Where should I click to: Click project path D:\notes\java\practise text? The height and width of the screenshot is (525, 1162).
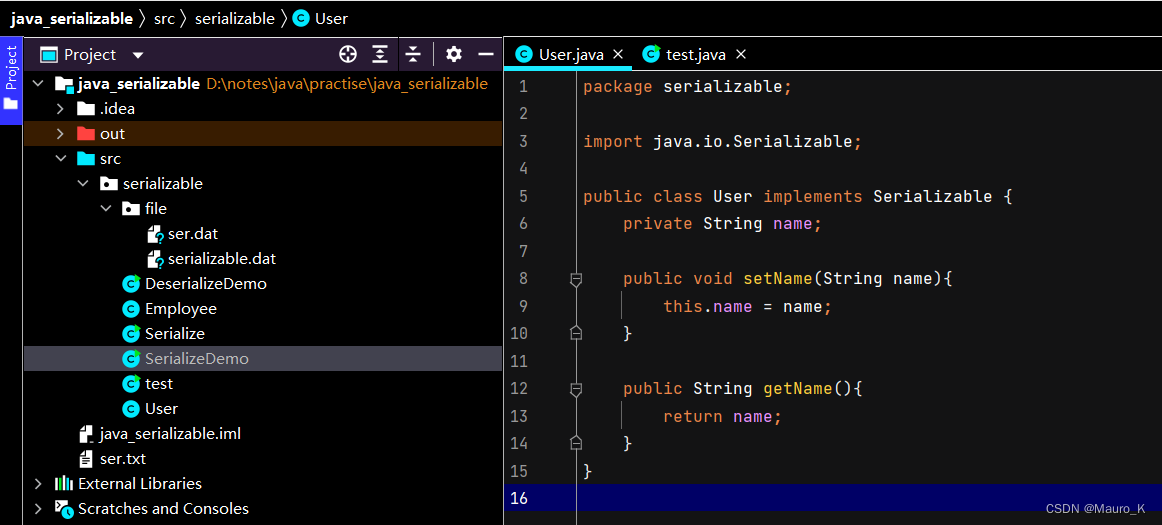(346, 84)
